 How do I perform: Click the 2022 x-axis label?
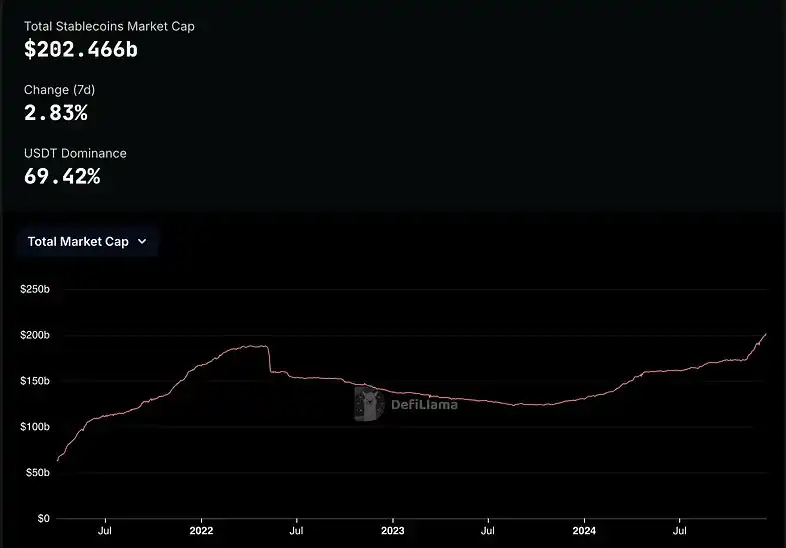click(201, 532)
